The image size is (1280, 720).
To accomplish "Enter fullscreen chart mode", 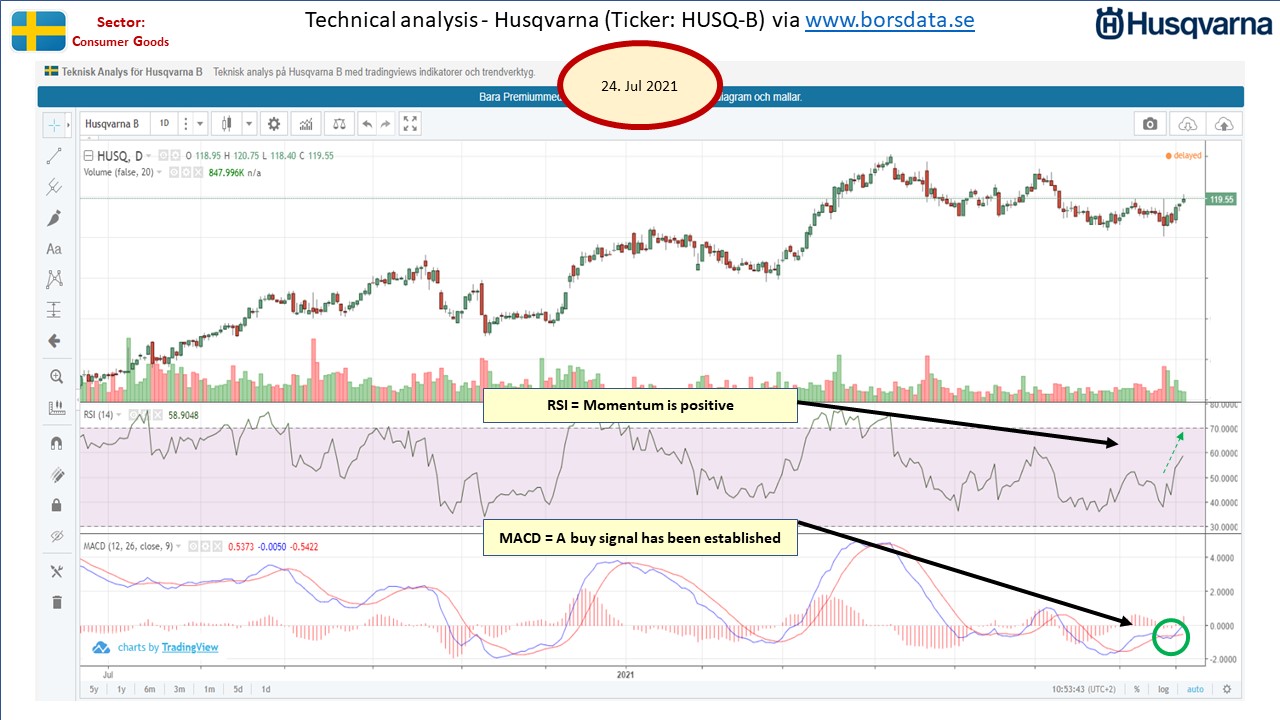I will coord(410,124).
